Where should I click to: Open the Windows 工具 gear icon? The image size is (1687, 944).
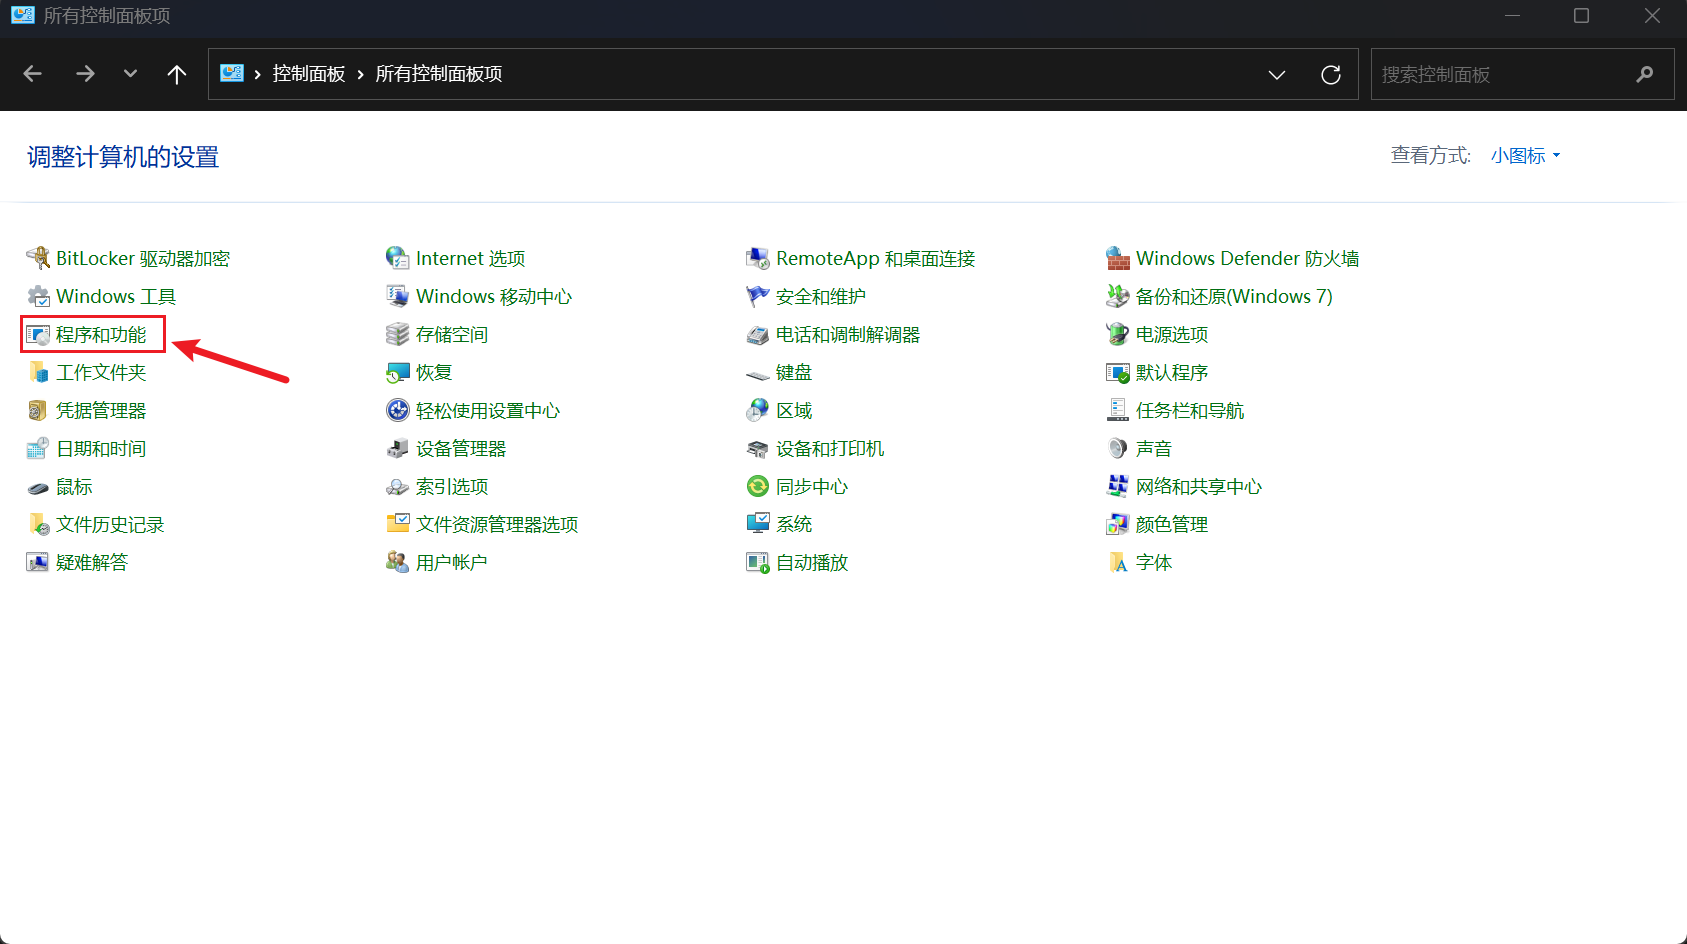(38, 296)
